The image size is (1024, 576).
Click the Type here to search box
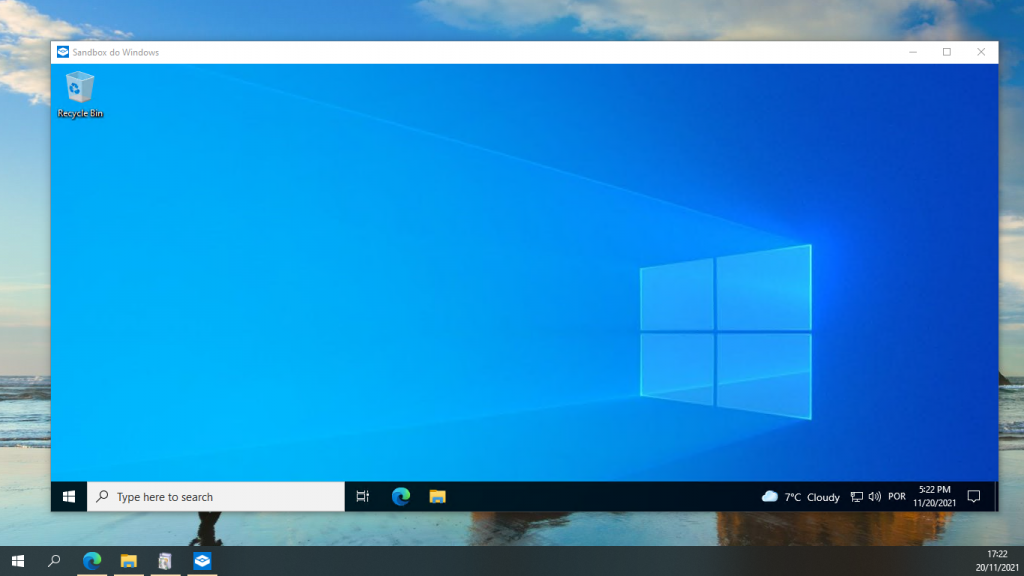(x=215, y=496)
